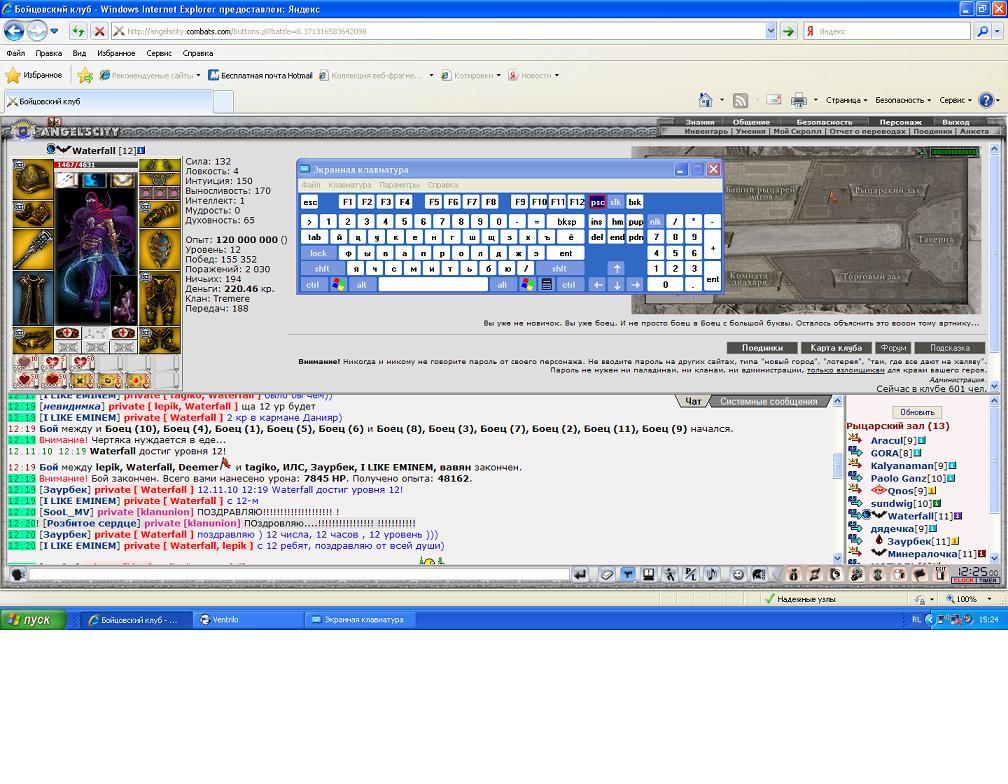Open Клавиатура menu in on-screen keyboard
Image resolution: width=1008 pixels, height=784 pixels.
click(349, 184)
